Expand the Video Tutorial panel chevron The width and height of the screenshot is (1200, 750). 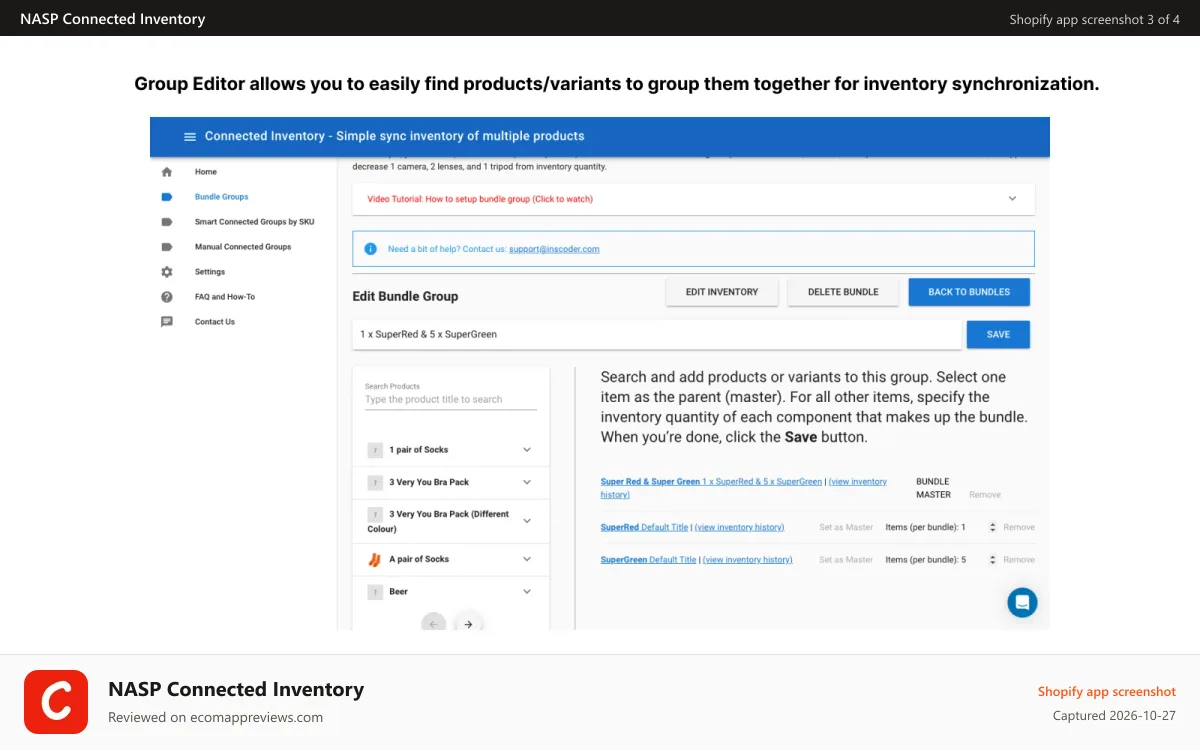pyautogui.click(x=1012, y=199)
